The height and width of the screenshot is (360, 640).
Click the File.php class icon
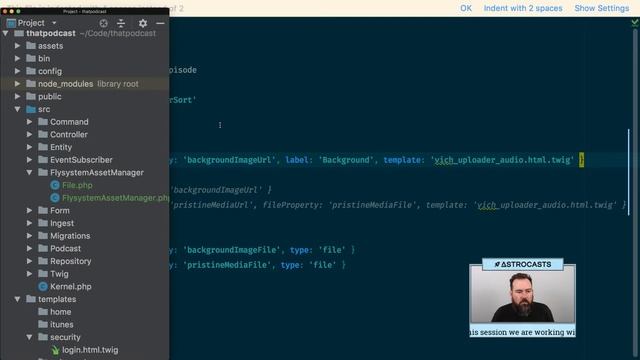55,185
